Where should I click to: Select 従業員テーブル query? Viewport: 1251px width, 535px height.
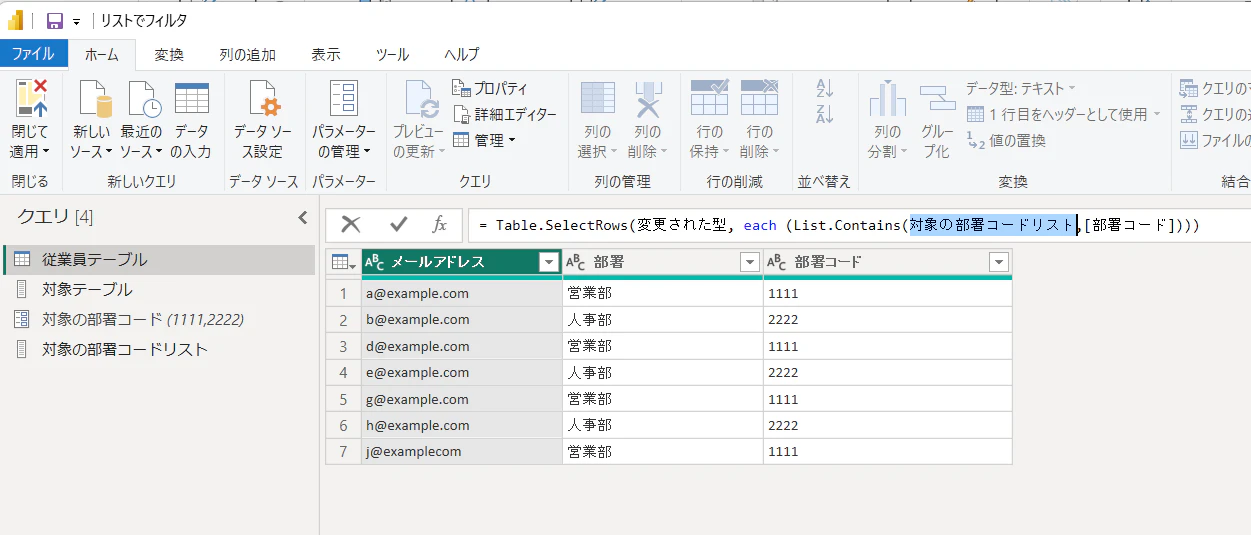click(159, 259)
